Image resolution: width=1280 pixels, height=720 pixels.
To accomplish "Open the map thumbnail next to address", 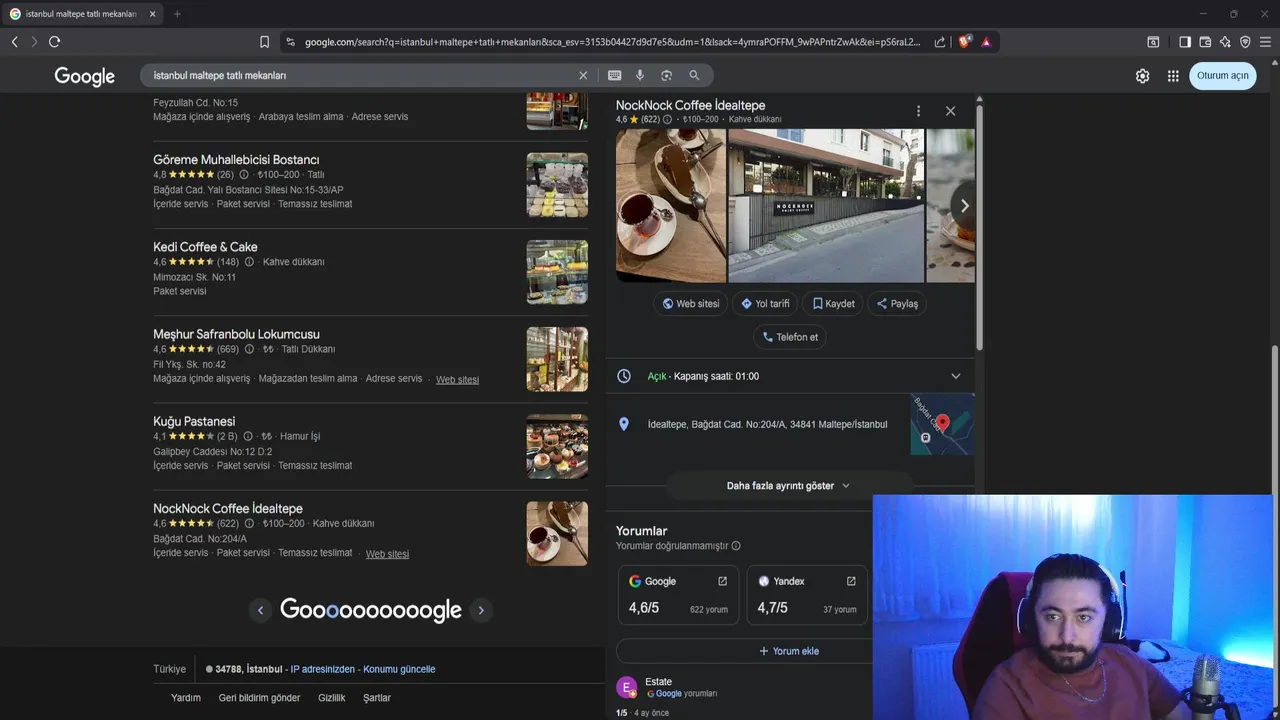I will pyautogui.click(x=942, y=424).
